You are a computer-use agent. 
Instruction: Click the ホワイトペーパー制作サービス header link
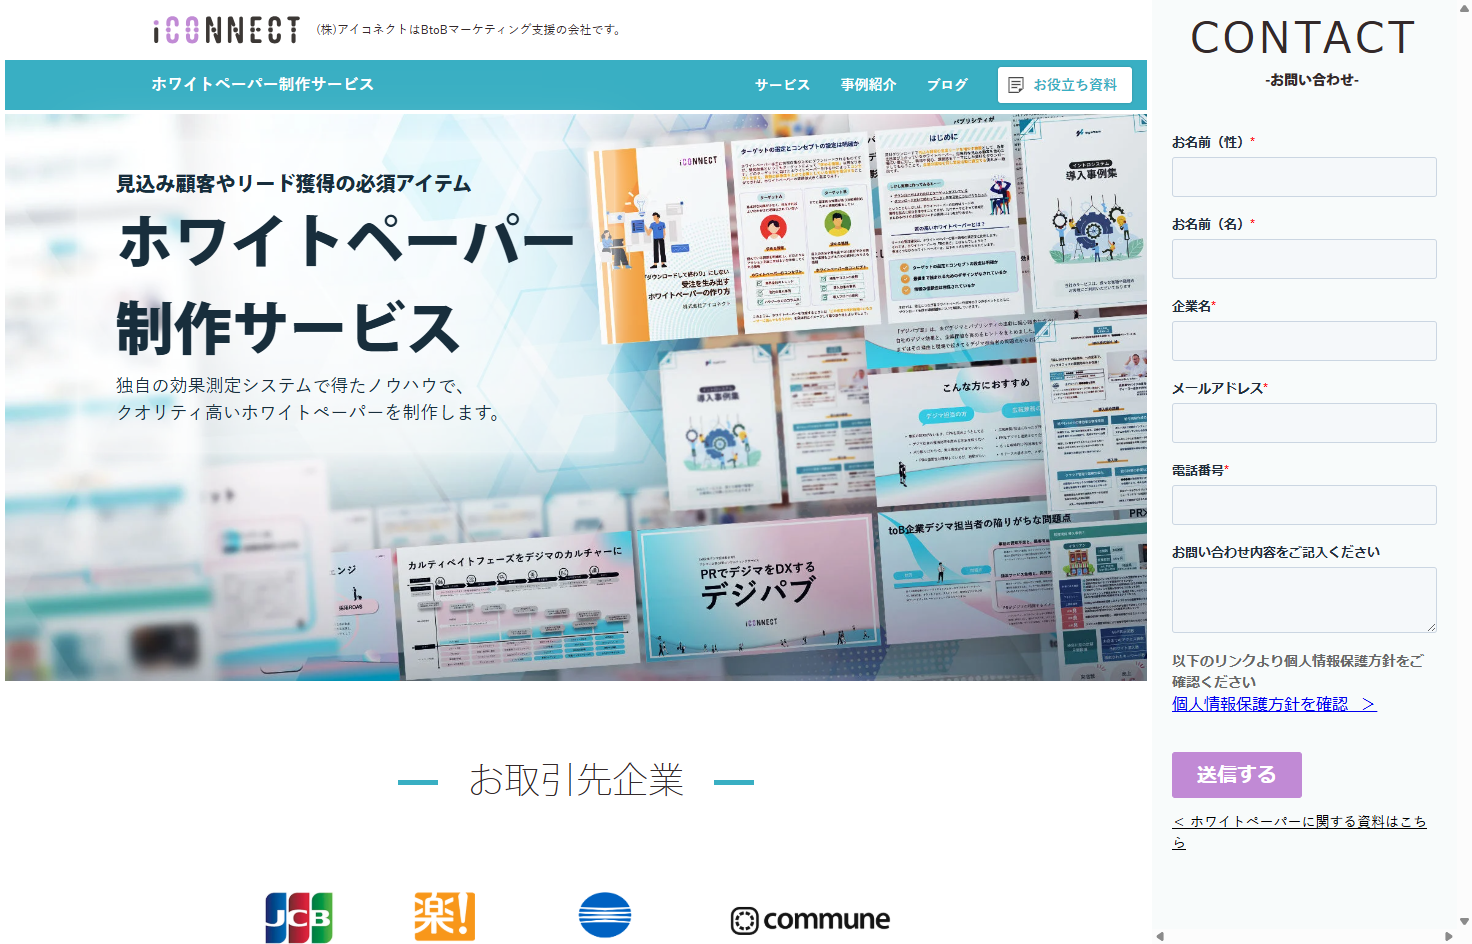(x=262, y=85)
